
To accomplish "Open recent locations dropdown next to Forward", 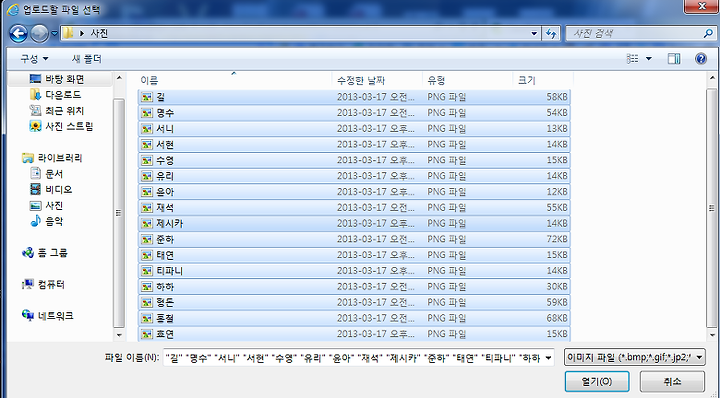I will [x=55, y=34].
